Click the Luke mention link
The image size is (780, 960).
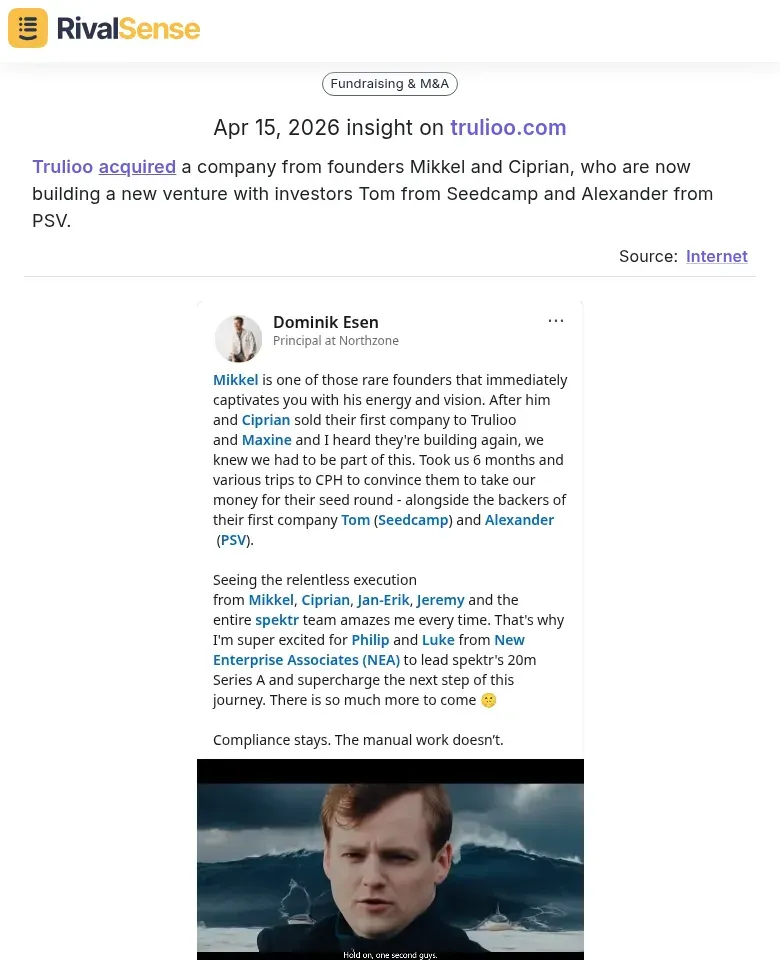pyautogui.click(x=438, y=640)
